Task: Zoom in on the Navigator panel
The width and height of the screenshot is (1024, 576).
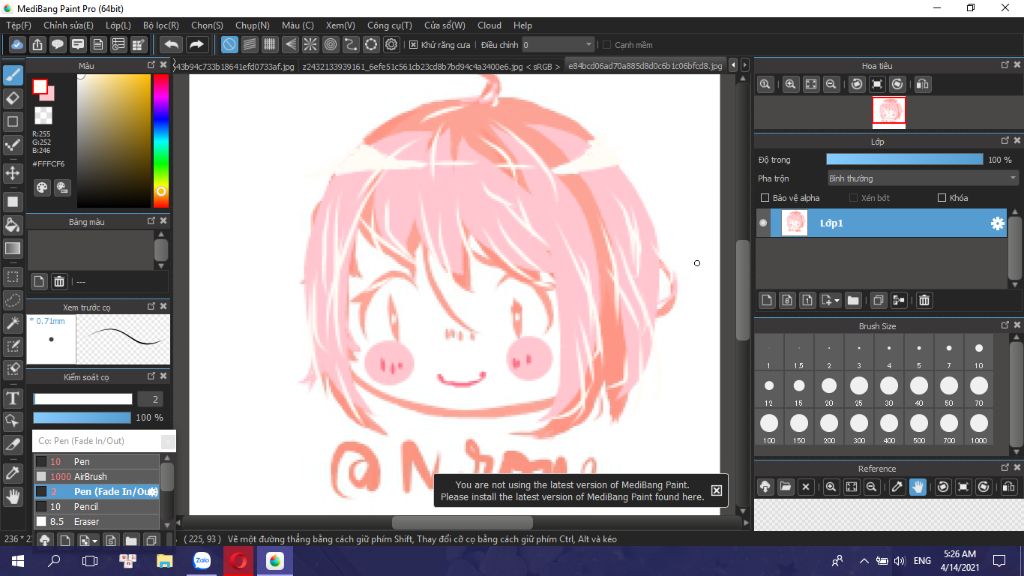Action: [790, 84]
